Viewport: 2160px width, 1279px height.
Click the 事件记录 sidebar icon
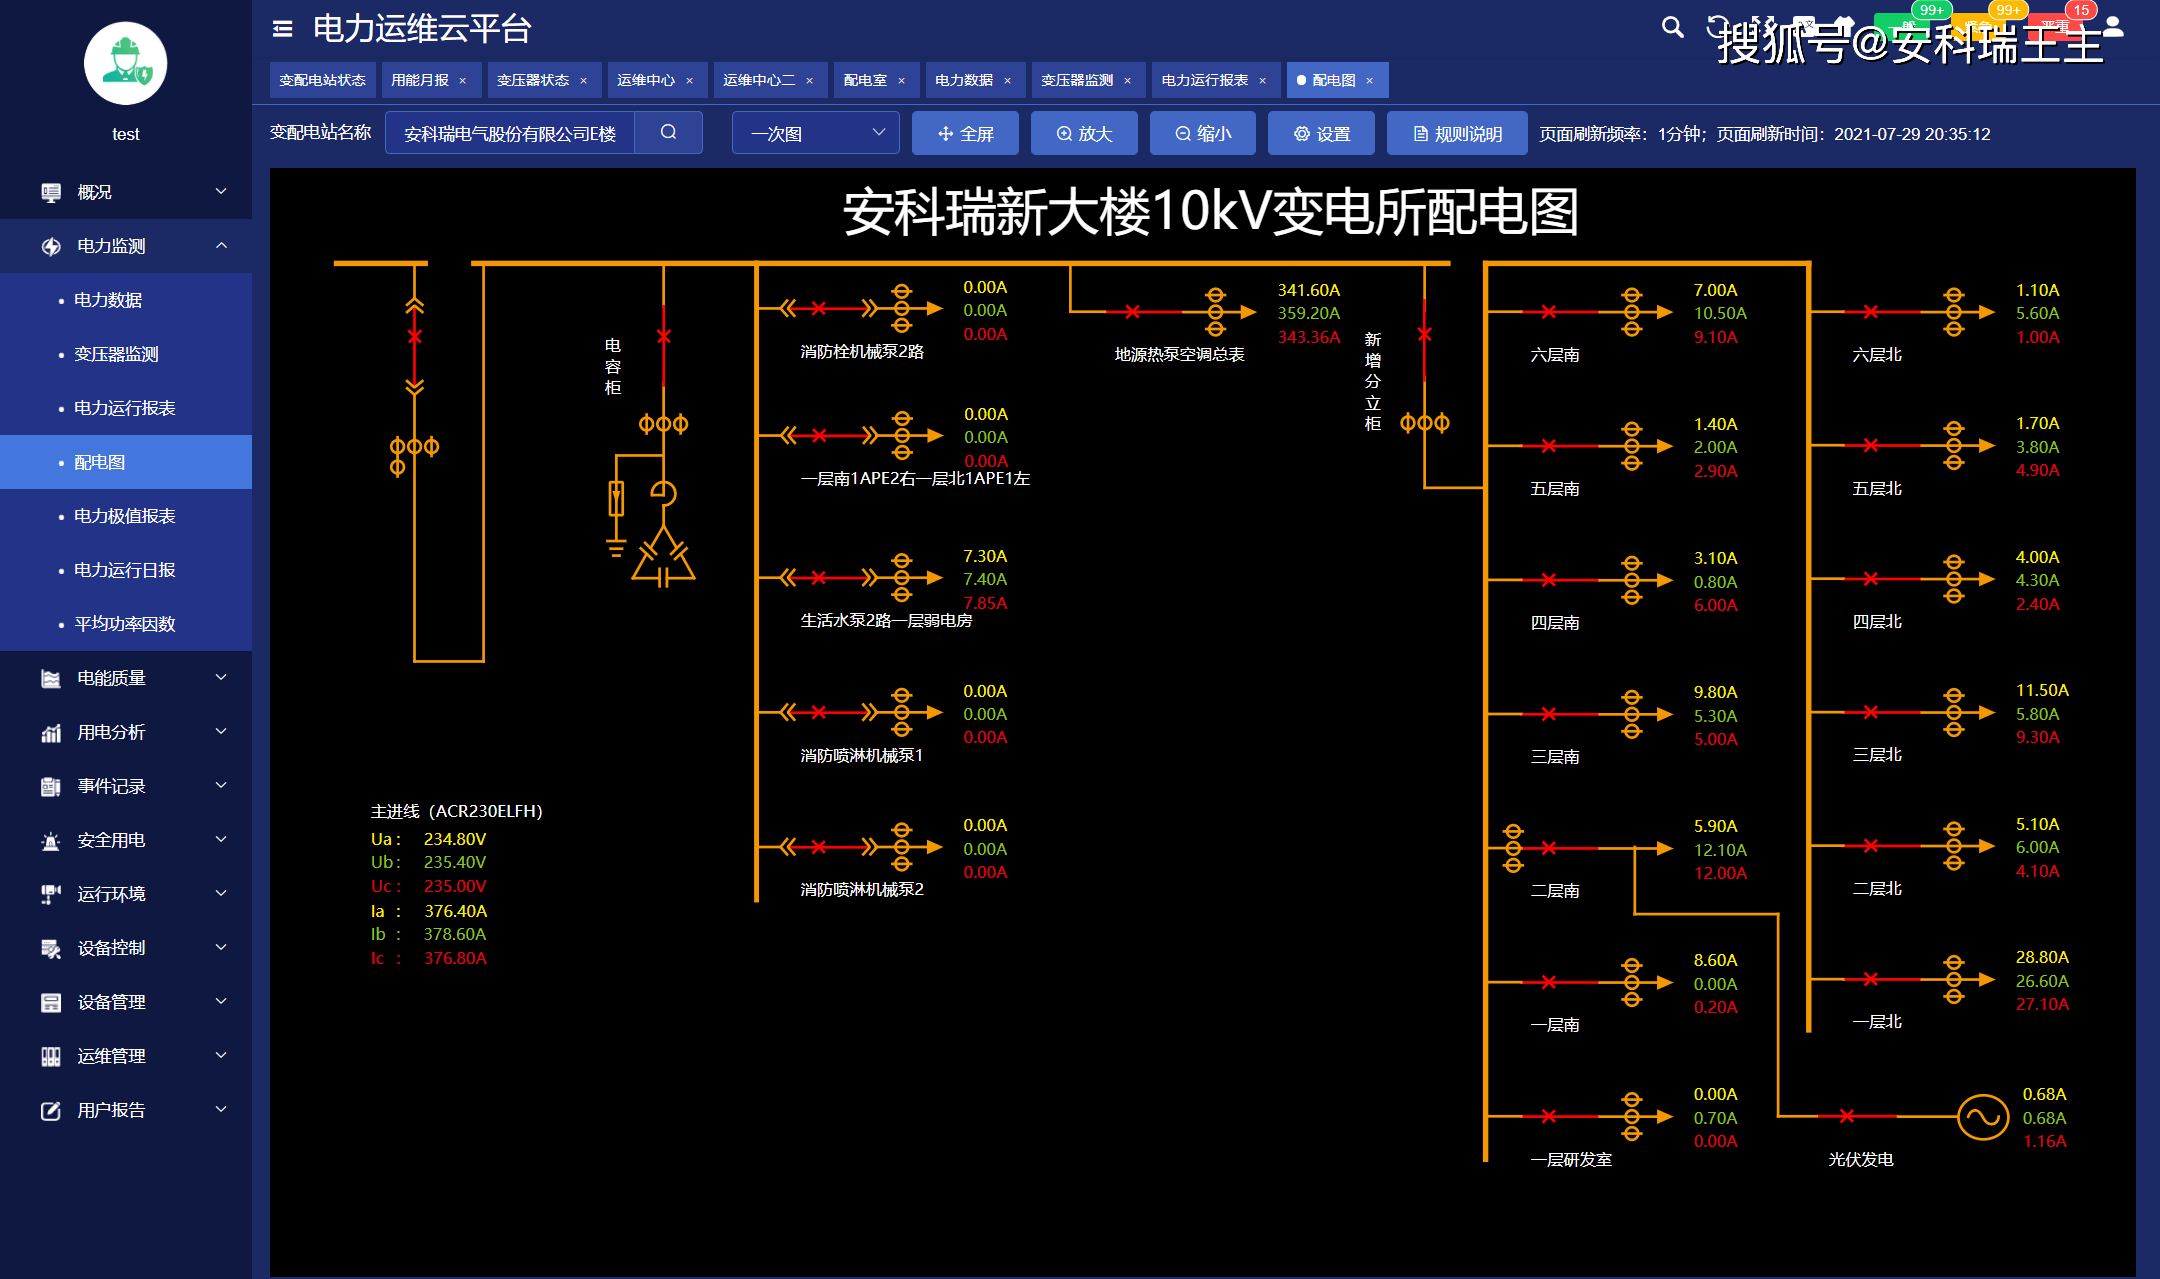51,786
